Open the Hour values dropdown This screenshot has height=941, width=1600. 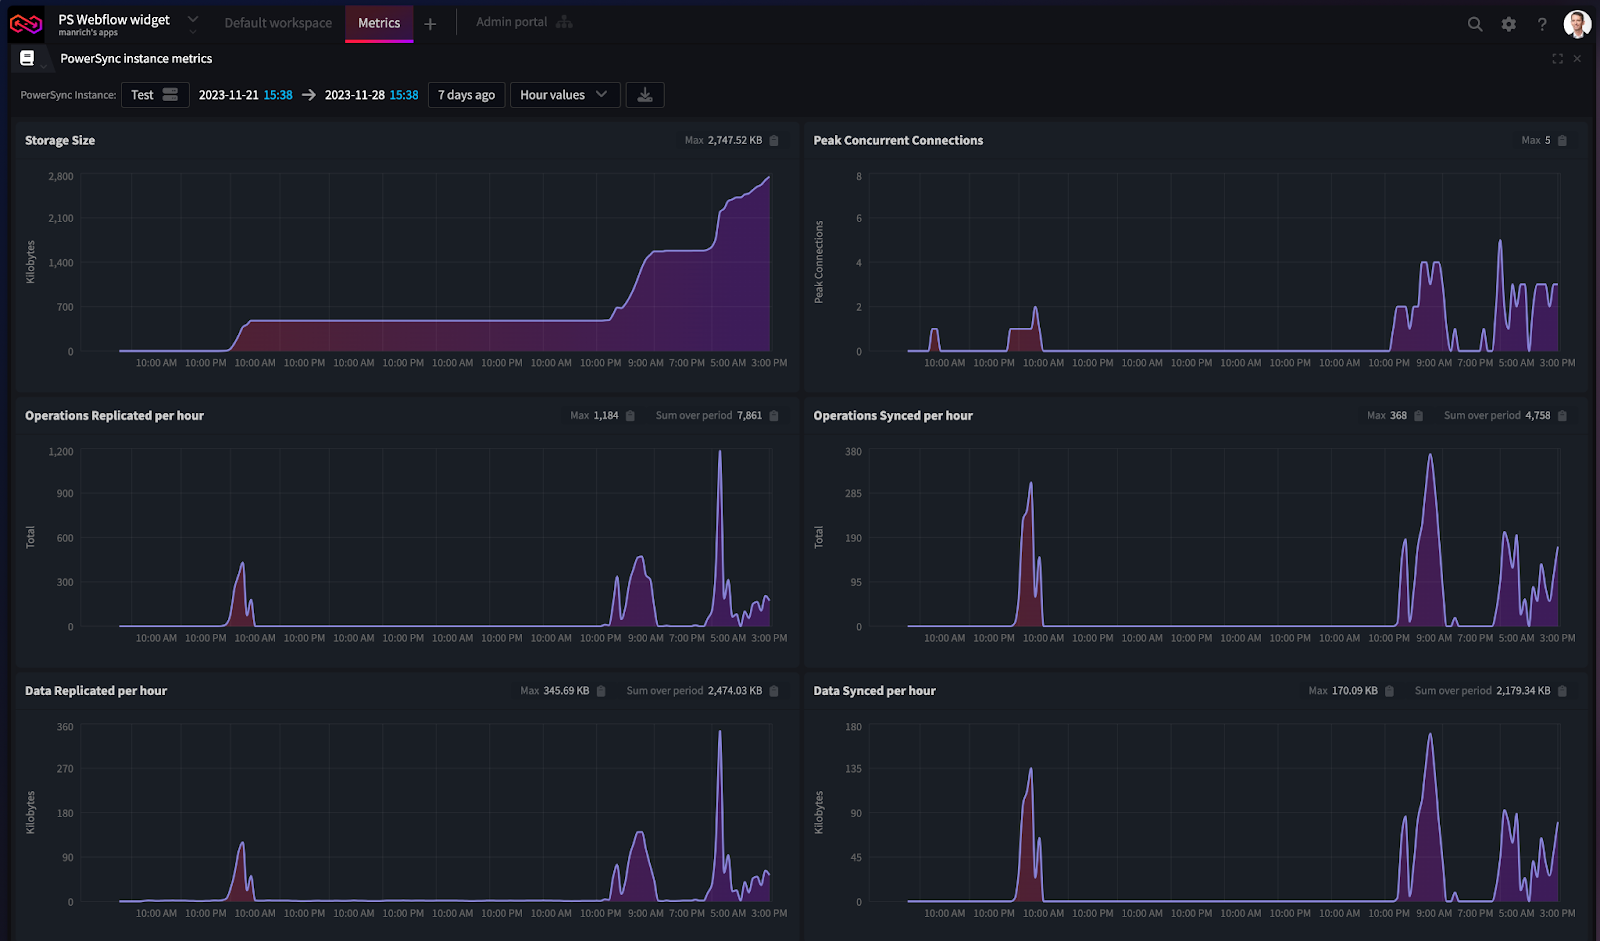pyautogui.click(x=565, y=95)
